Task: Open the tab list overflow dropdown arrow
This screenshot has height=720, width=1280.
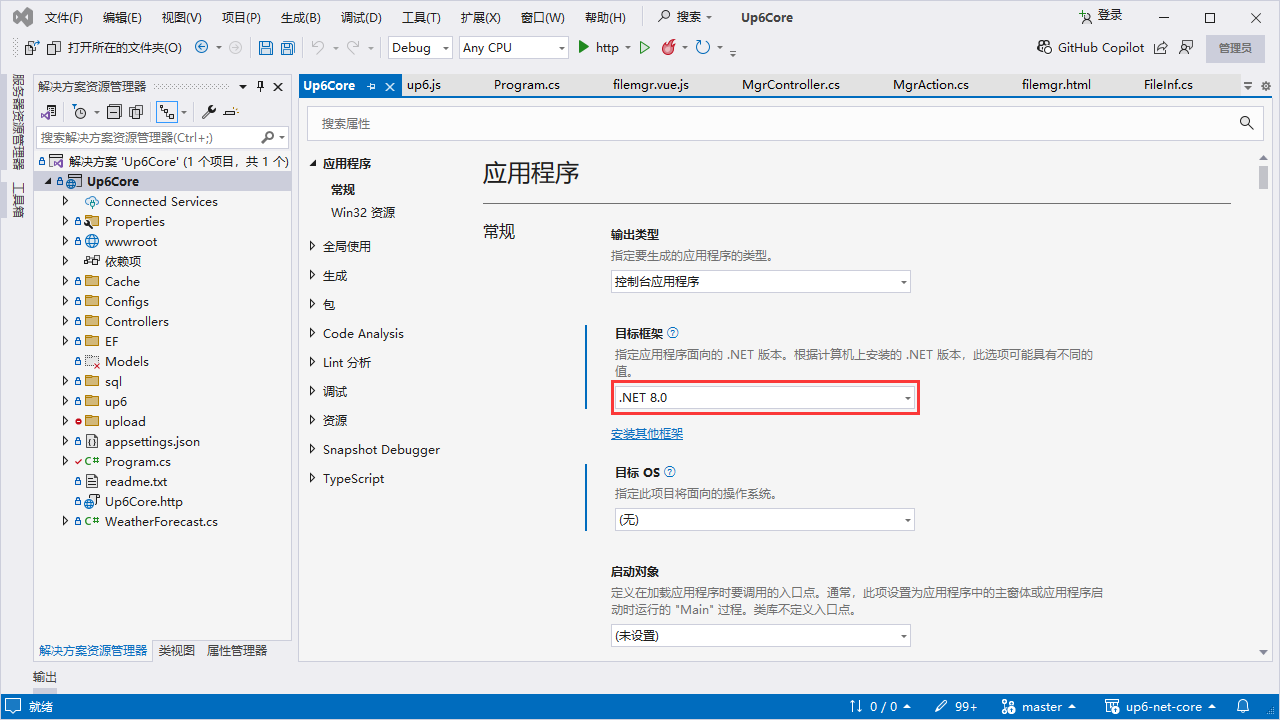Action: click(x=1248, y=86)
